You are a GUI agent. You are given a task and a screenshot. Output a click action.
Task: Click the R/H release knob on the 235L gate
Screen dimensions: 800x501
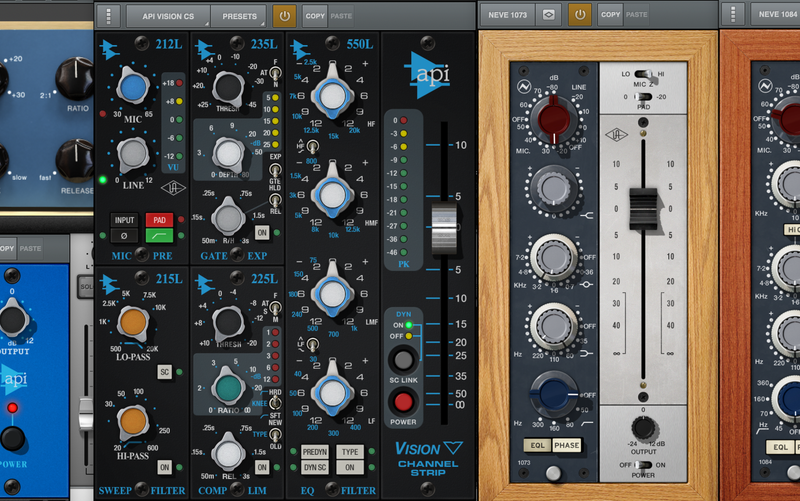coord(228,218)
